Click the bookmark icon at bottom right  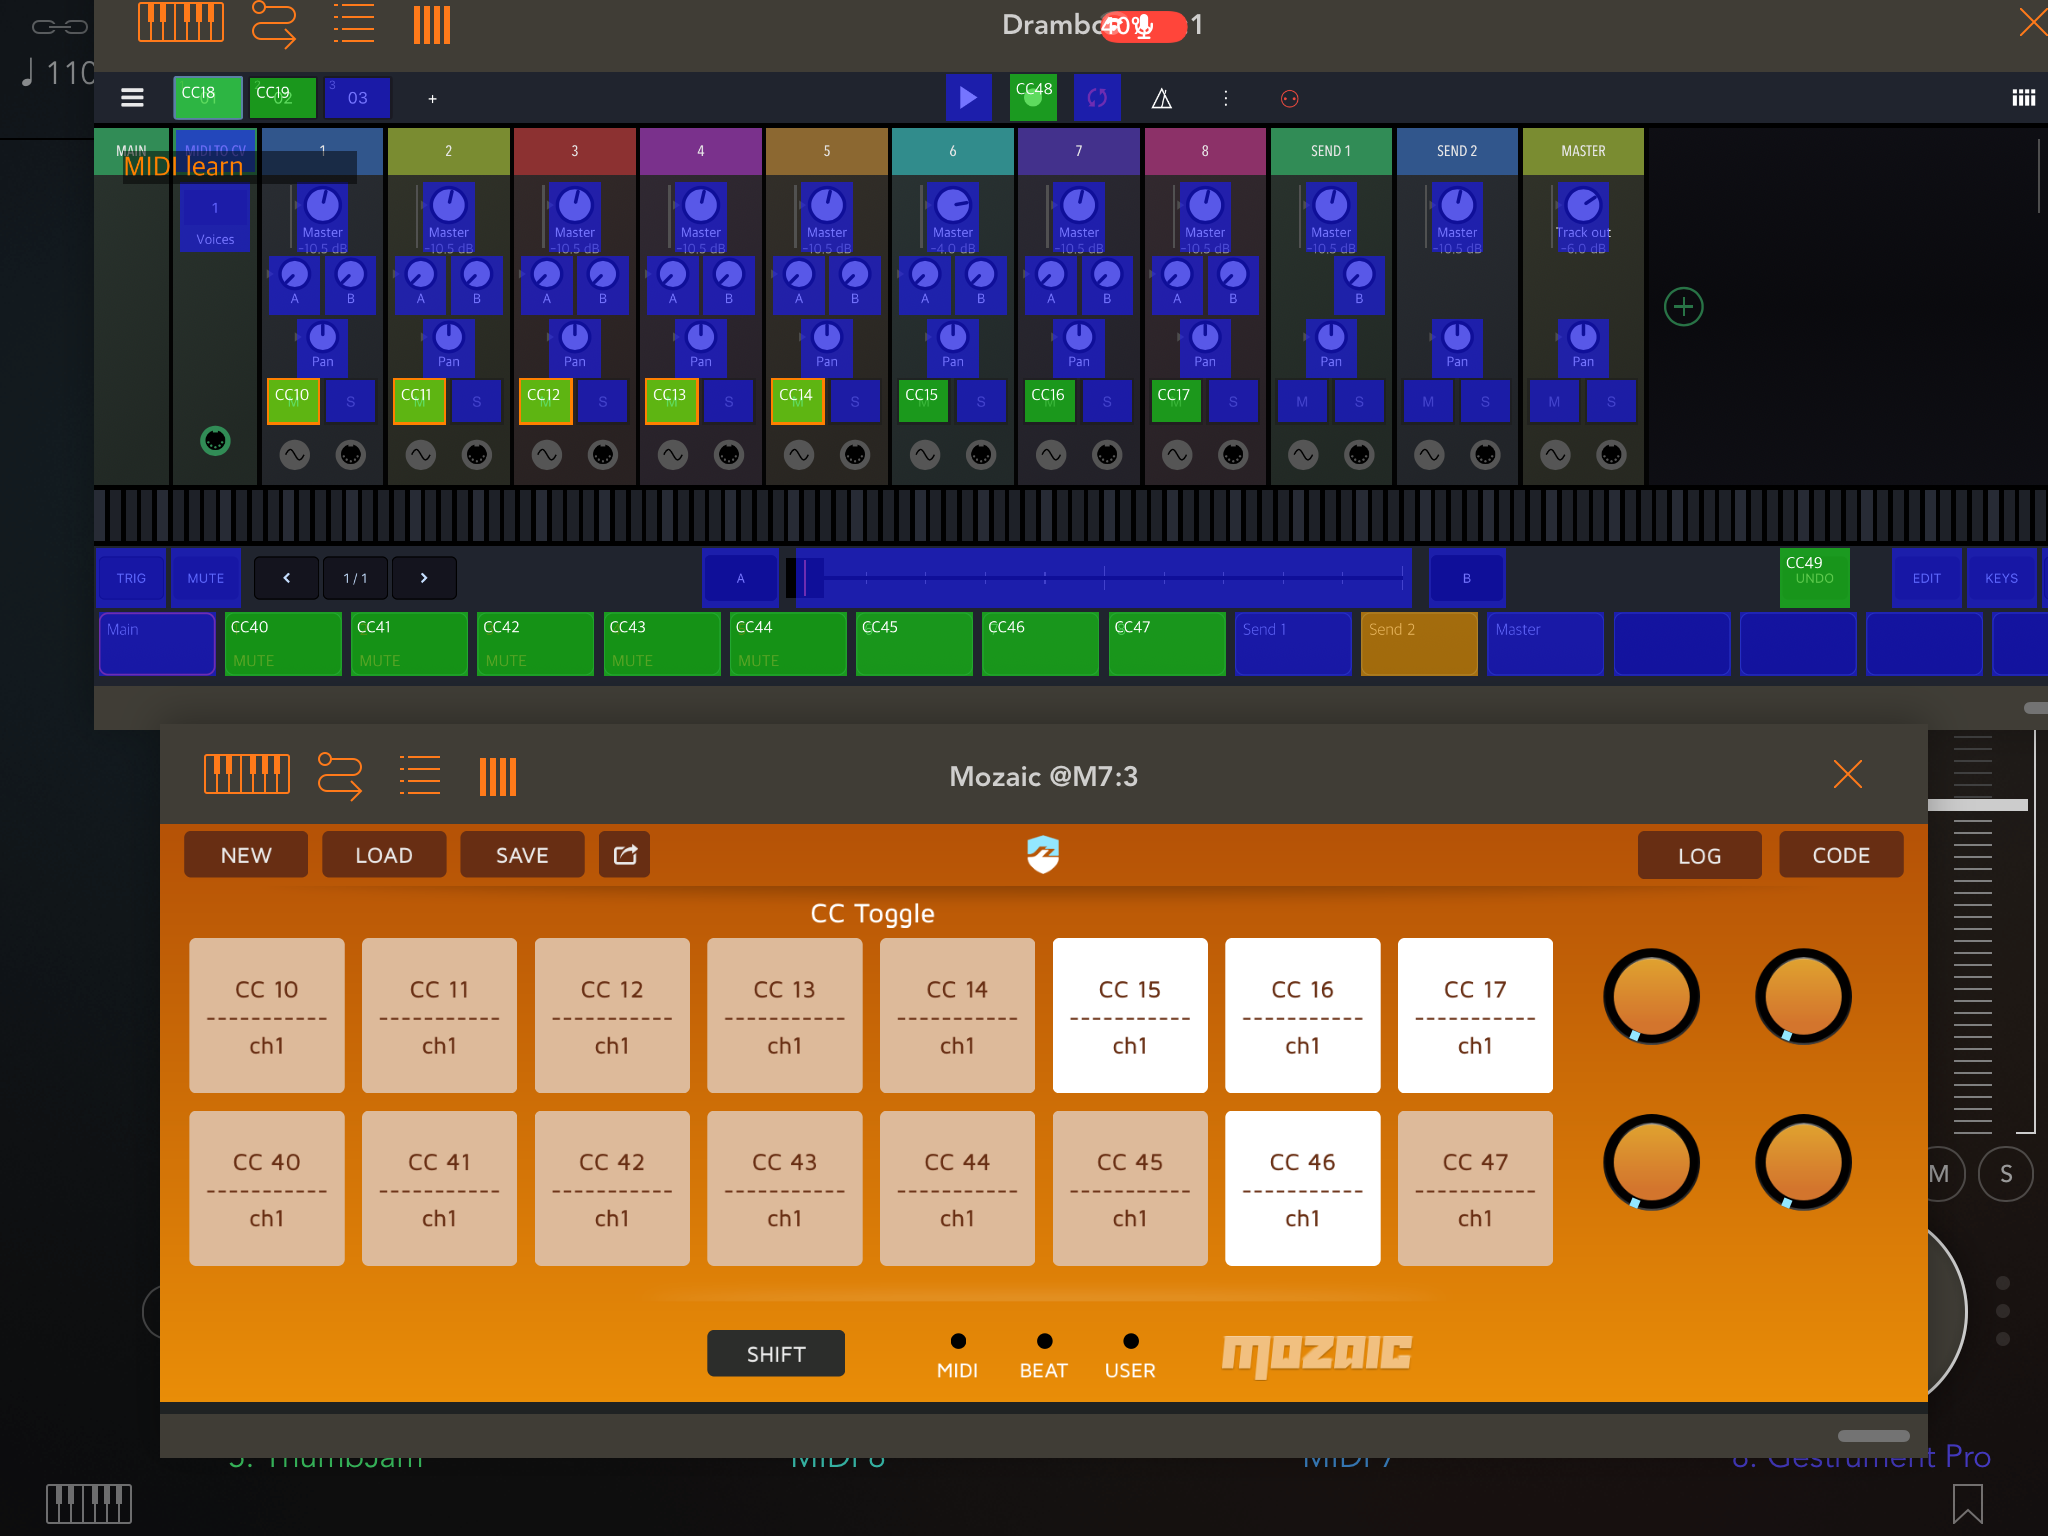point(1967,1502)
